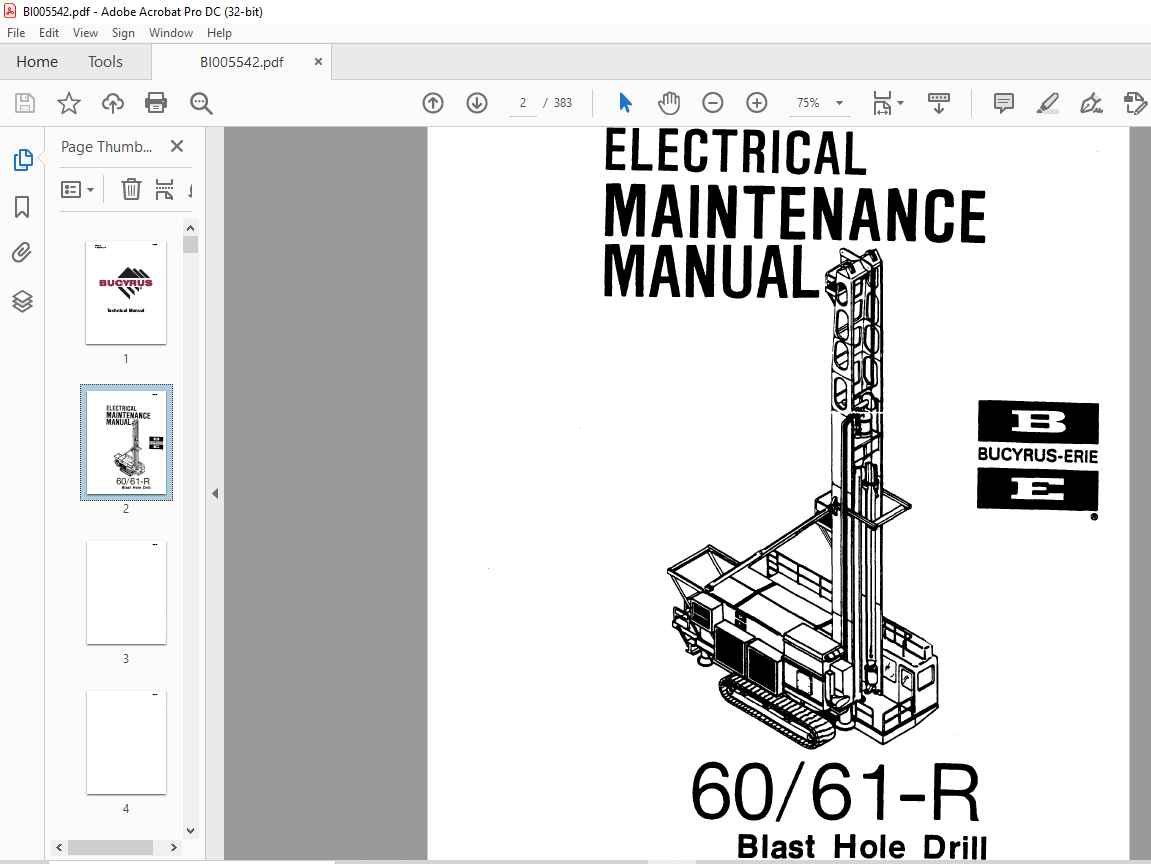This screenshot has width=1151, height=864.
Task: Click the Save file icon
Action: [25, 103]
